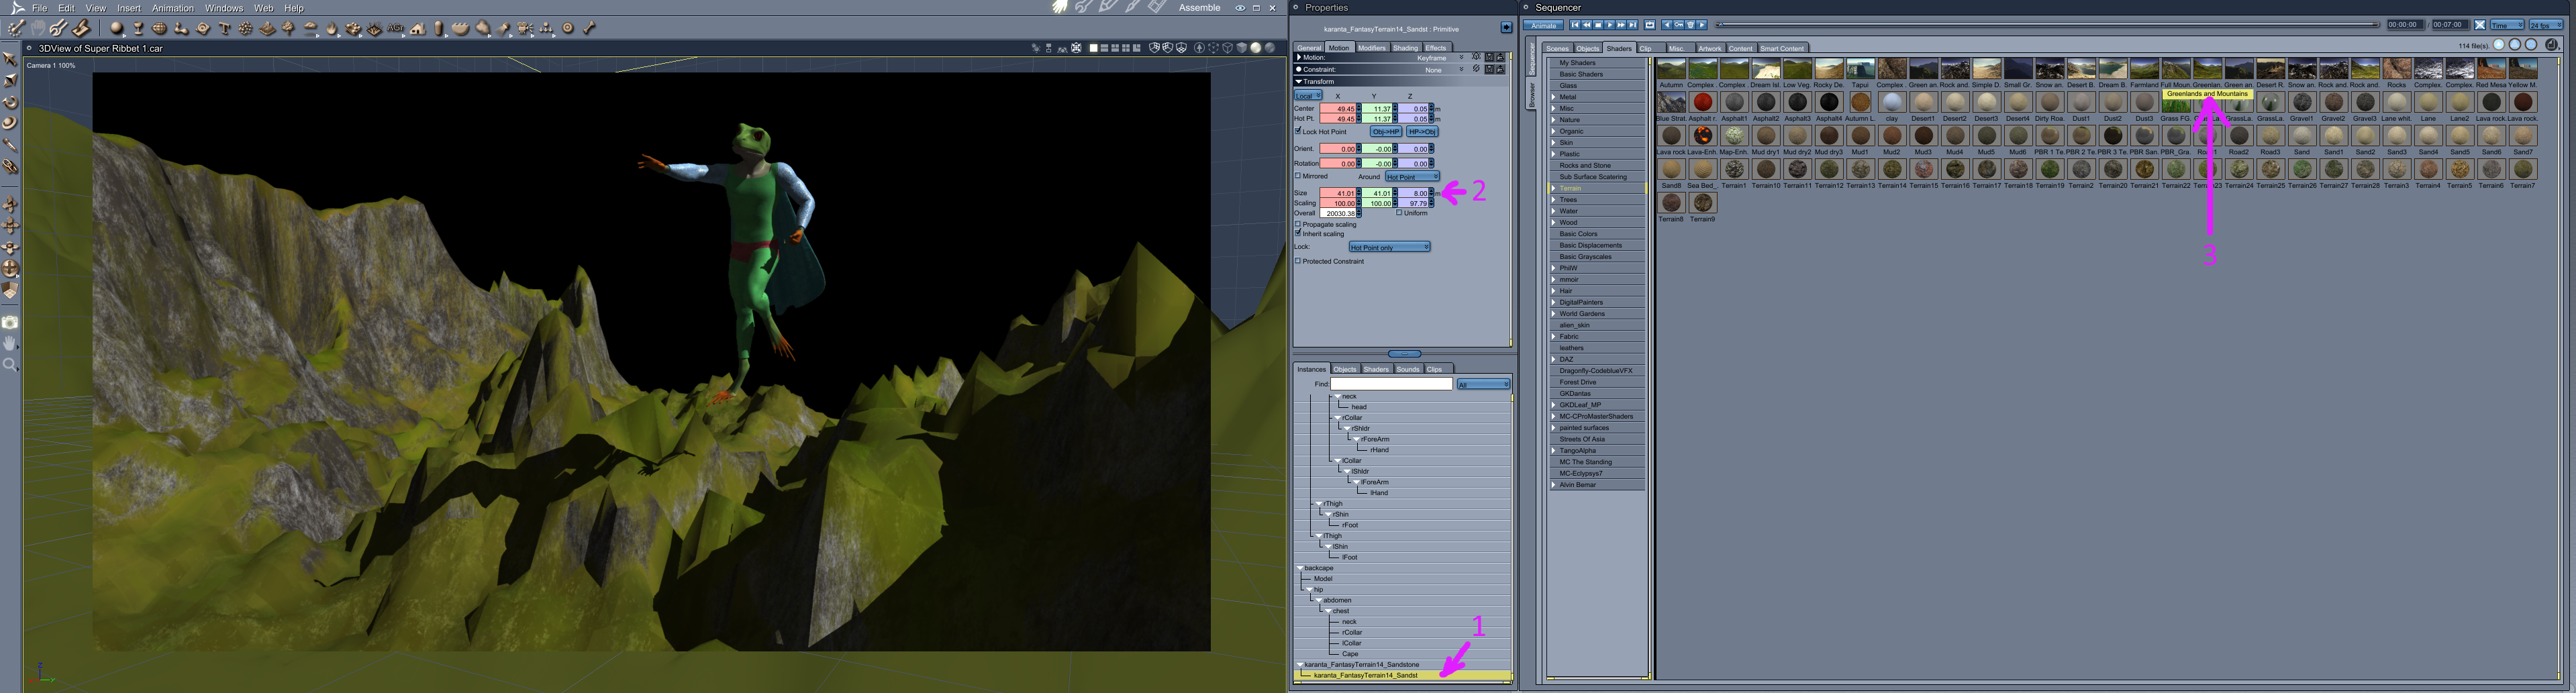Toggle the loop playback icon
Screen dimensions: 2576x693
[1650, 25]
